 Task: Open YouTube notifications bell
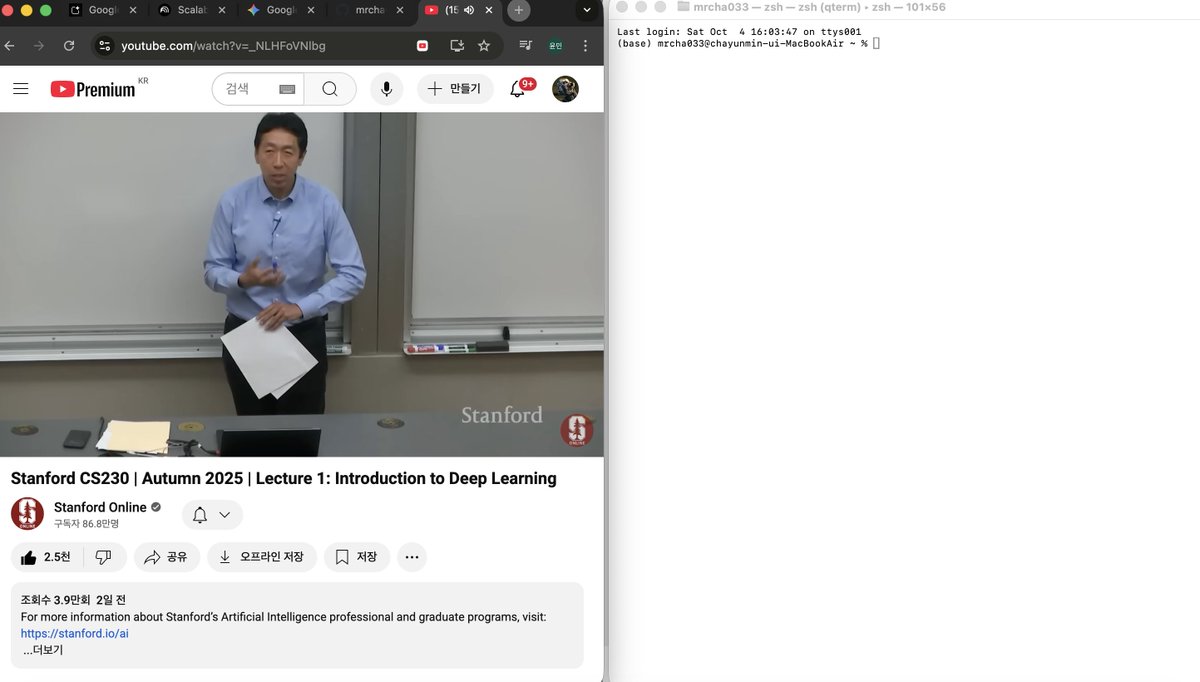coord(517,89)
